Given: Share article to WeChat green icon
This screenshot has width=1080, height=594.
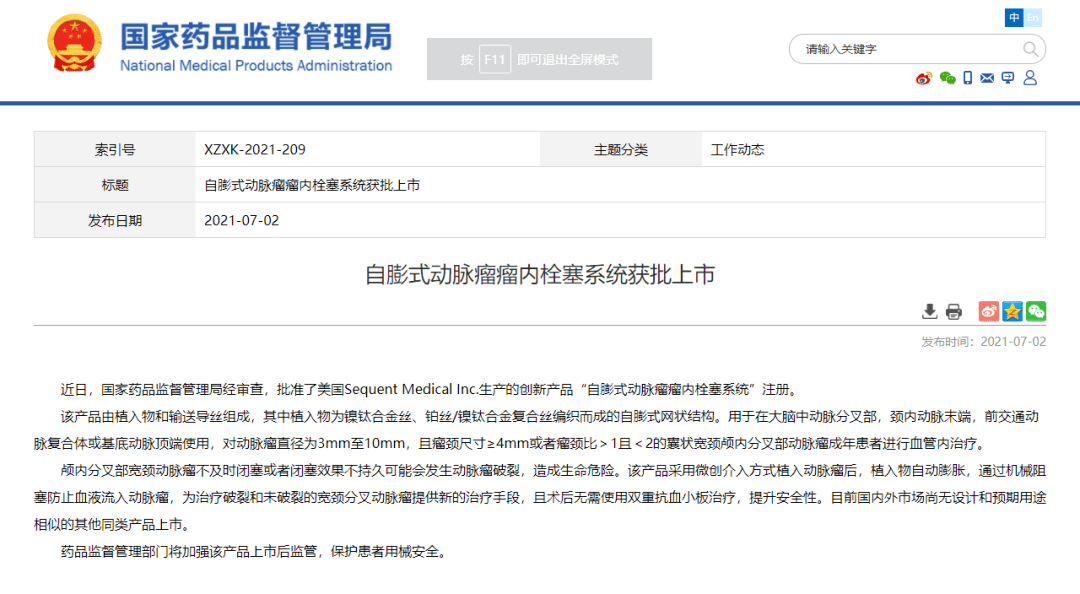Looking at the screenshot, I should 1035,311.
